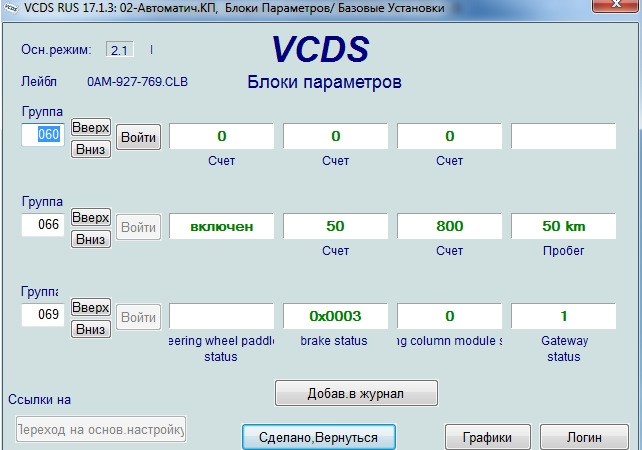
Task: Click the empty steering wheel paddle status field
Action: 222,316
